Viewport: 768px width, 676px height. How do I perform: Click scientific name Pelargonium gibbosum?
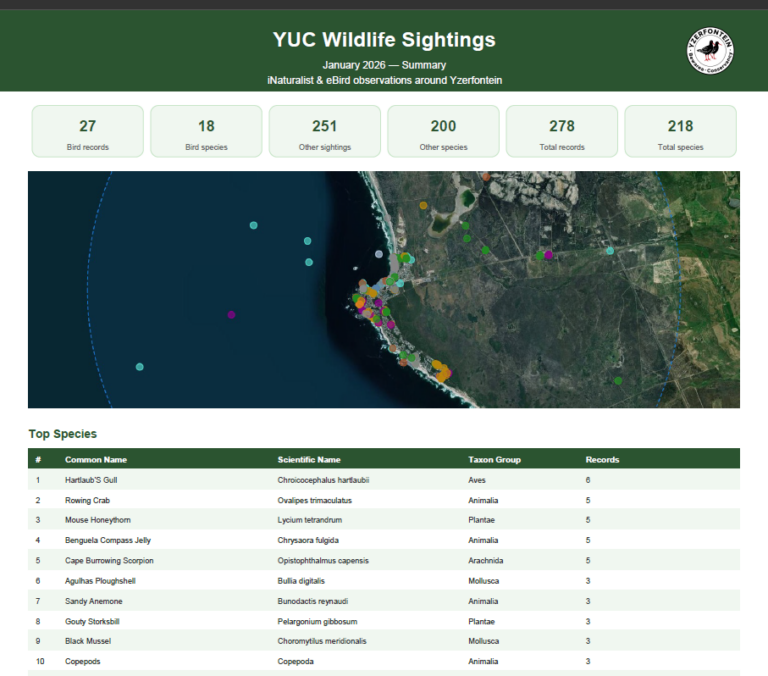coord(317,622)
